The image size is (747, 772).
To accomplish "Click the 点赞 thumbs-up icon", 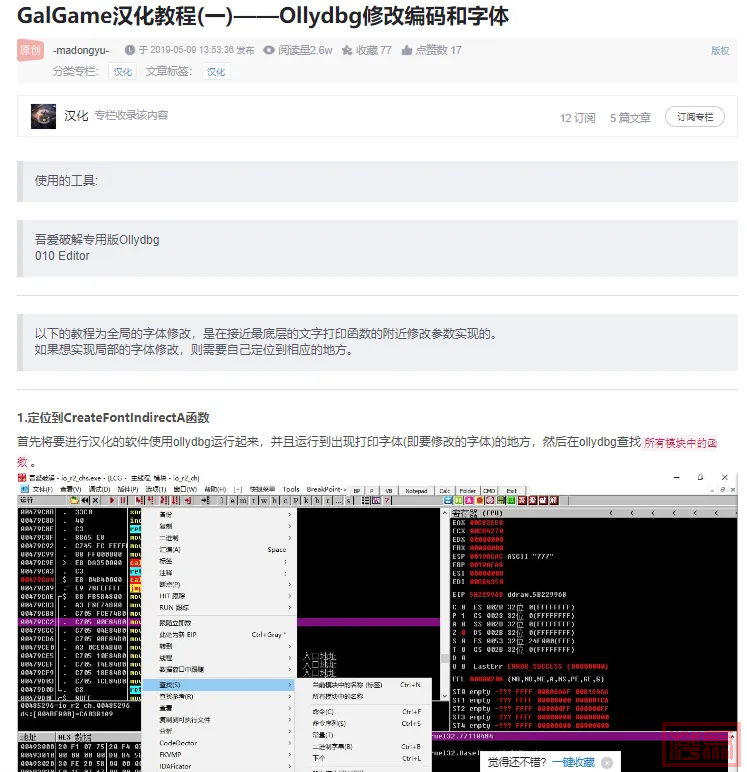I will coord(406,50).
